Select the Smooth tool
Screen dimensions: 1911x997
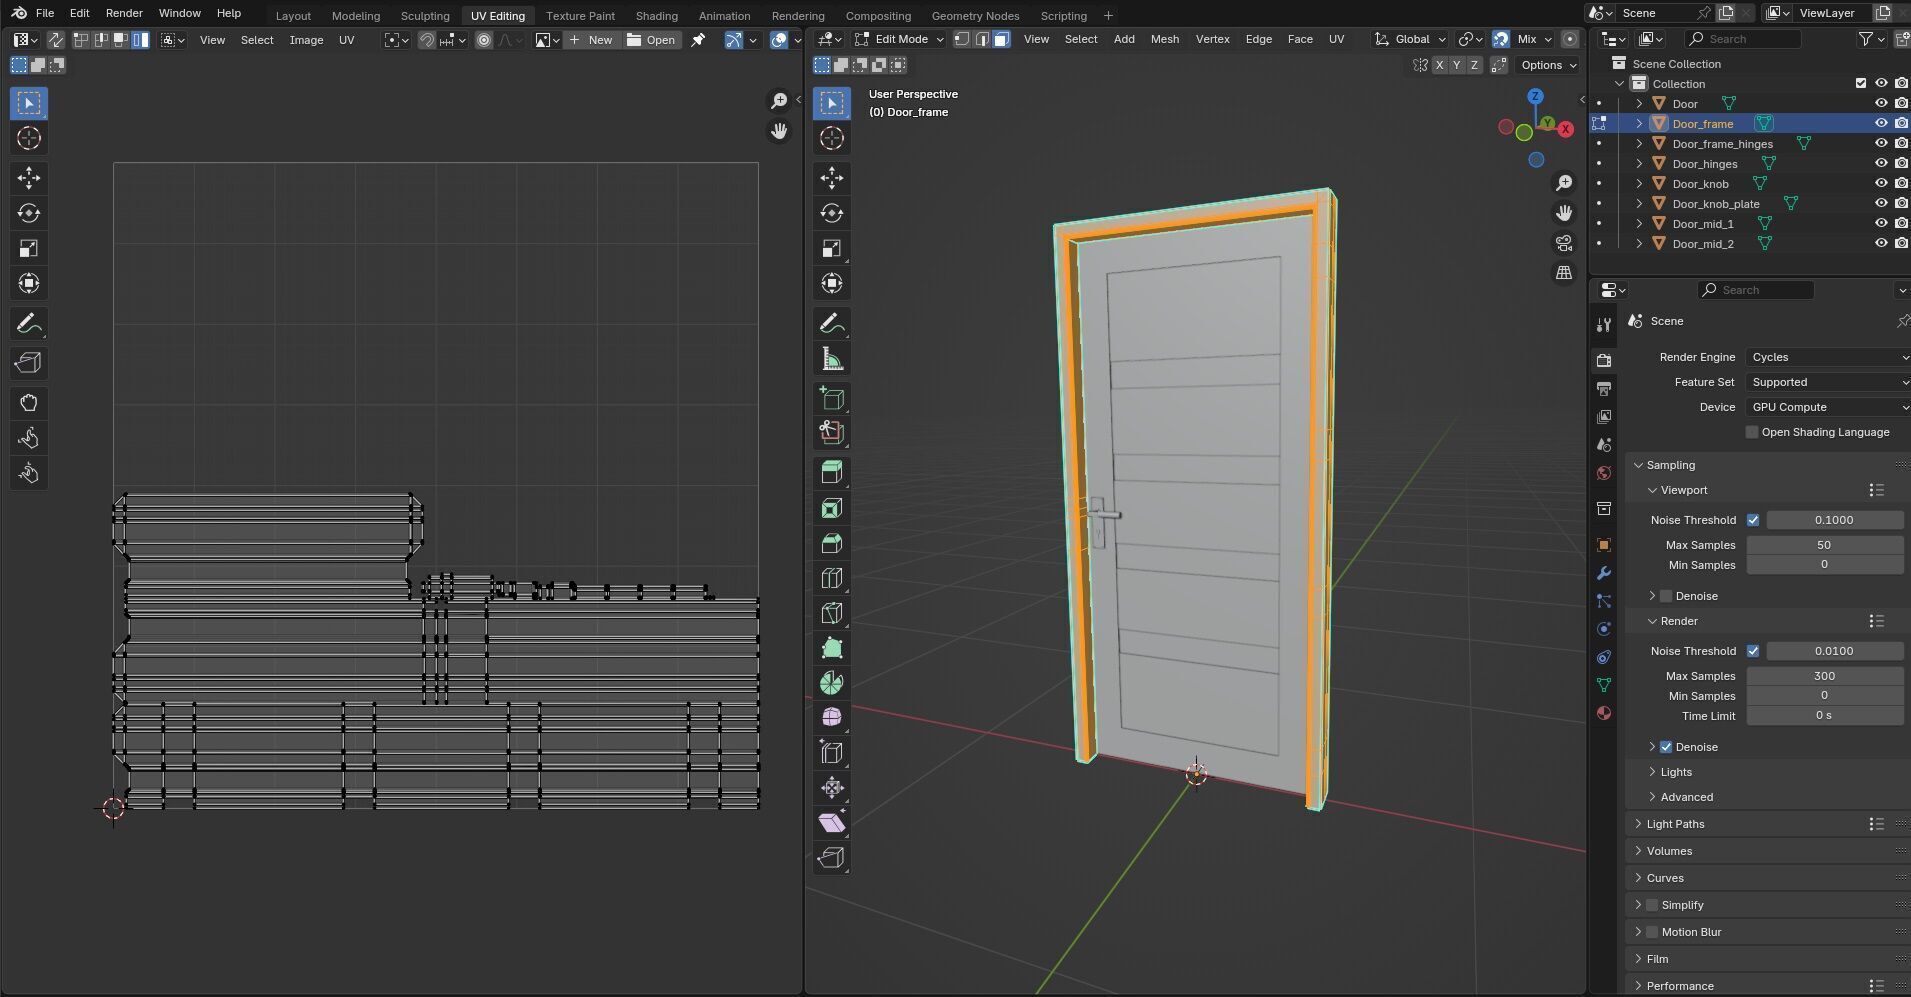(x=831, y=718)
